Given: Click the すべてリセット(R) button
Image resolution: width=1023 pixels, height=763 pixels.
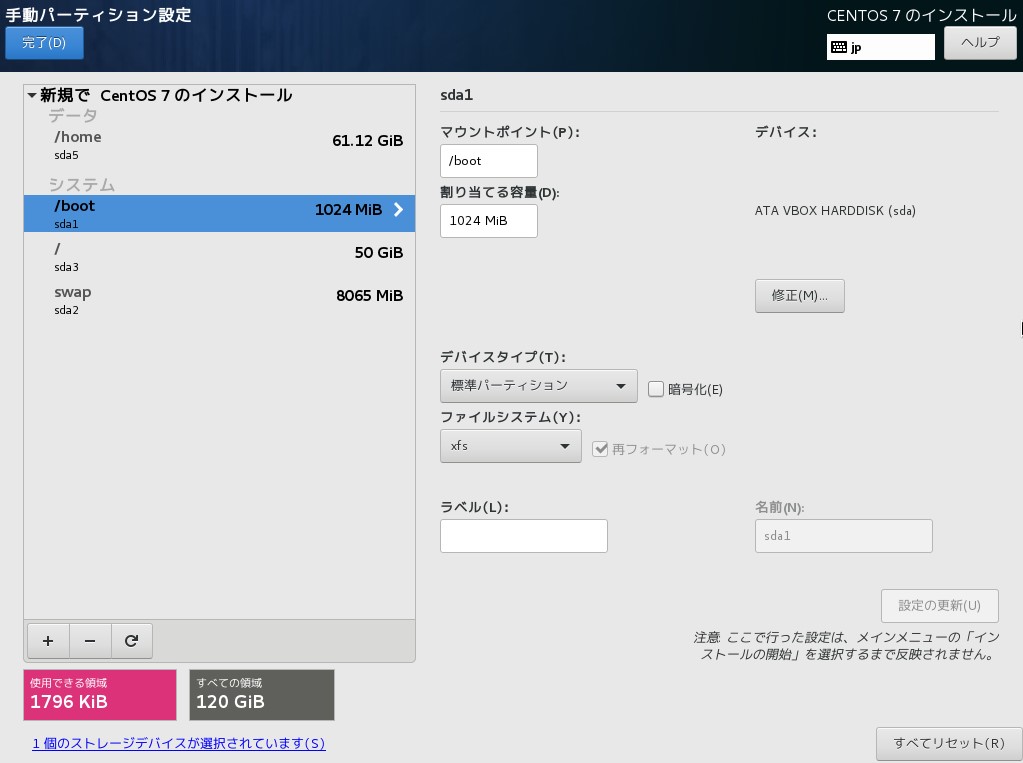Looking at the screenshot, I should click(x=948, y=743).
